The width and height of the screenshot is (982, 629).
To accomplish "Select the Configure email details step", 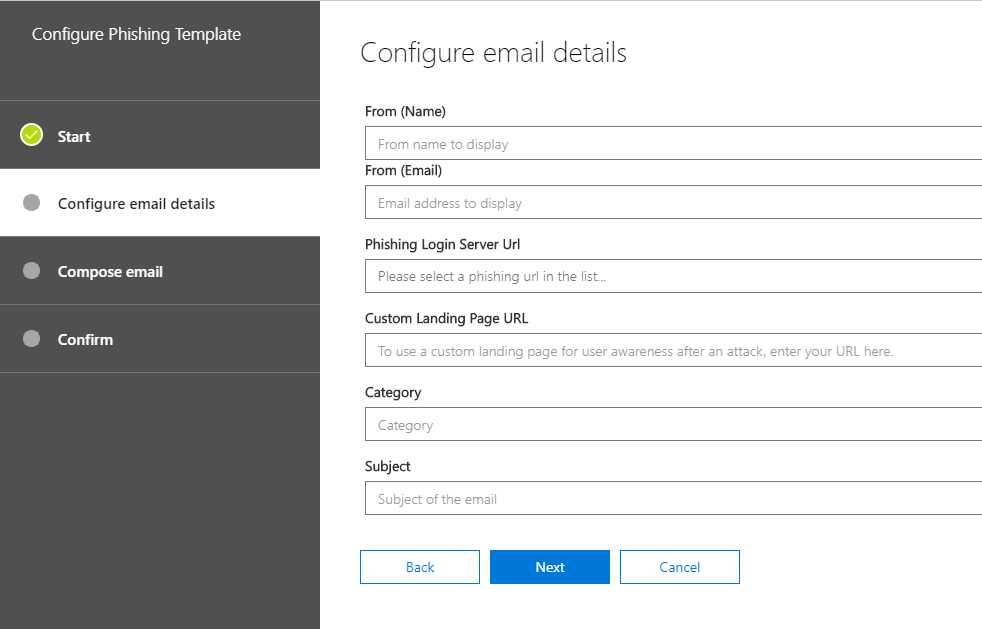I will pyautogui.click(x=138, y=202).
